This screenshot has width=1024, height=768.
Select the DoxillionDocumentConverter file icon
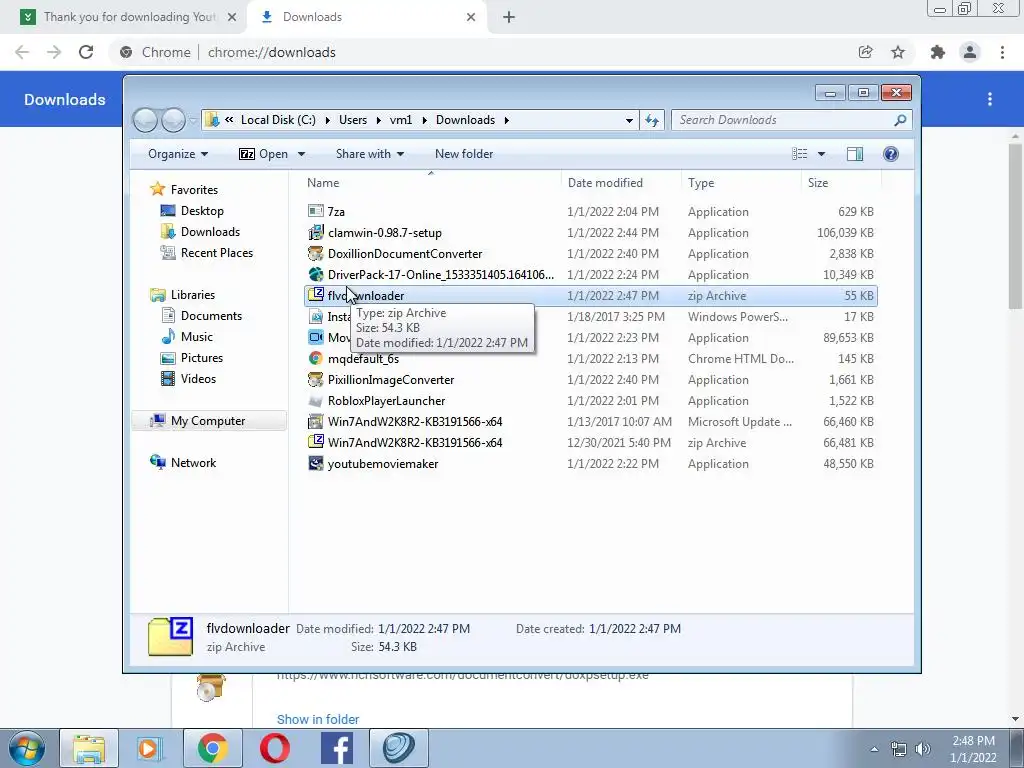(x=315, y=253)
